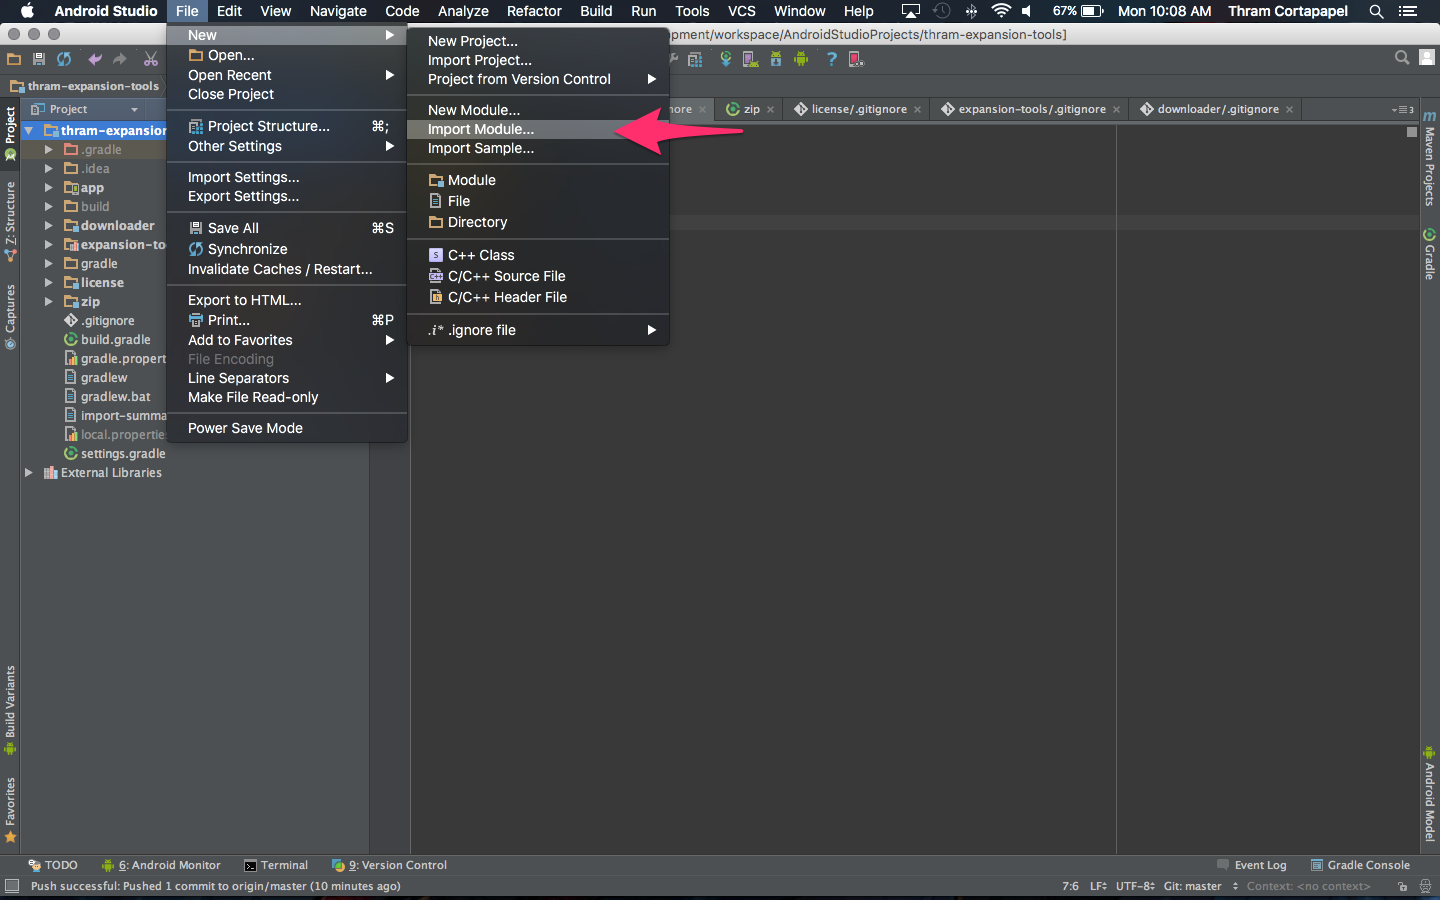Expand the downloader module folder
Viewport: 1440px width, 900px height.
point(48,225)
